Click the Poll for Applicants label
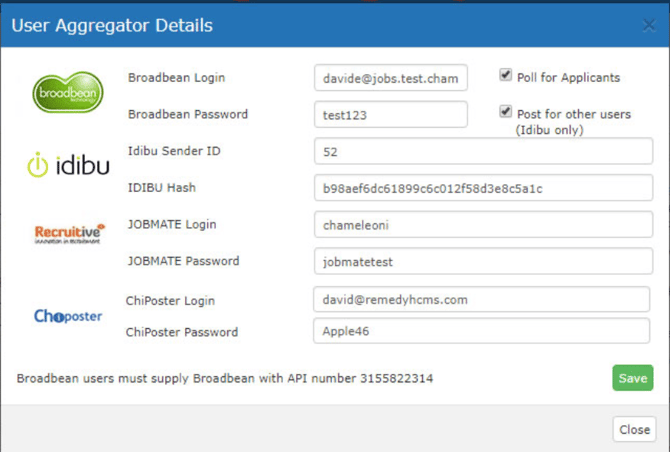 click(x=568, y=78)
